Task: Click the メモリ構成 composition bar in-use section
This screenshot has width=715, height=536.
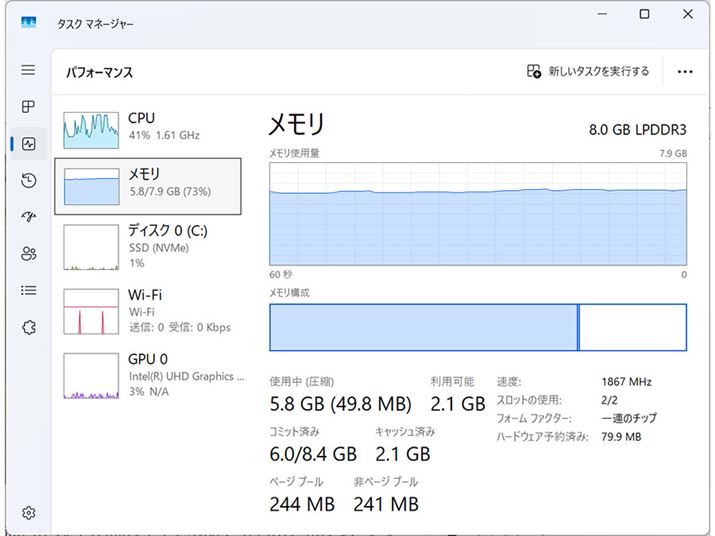Action: [x=424, y=327]
